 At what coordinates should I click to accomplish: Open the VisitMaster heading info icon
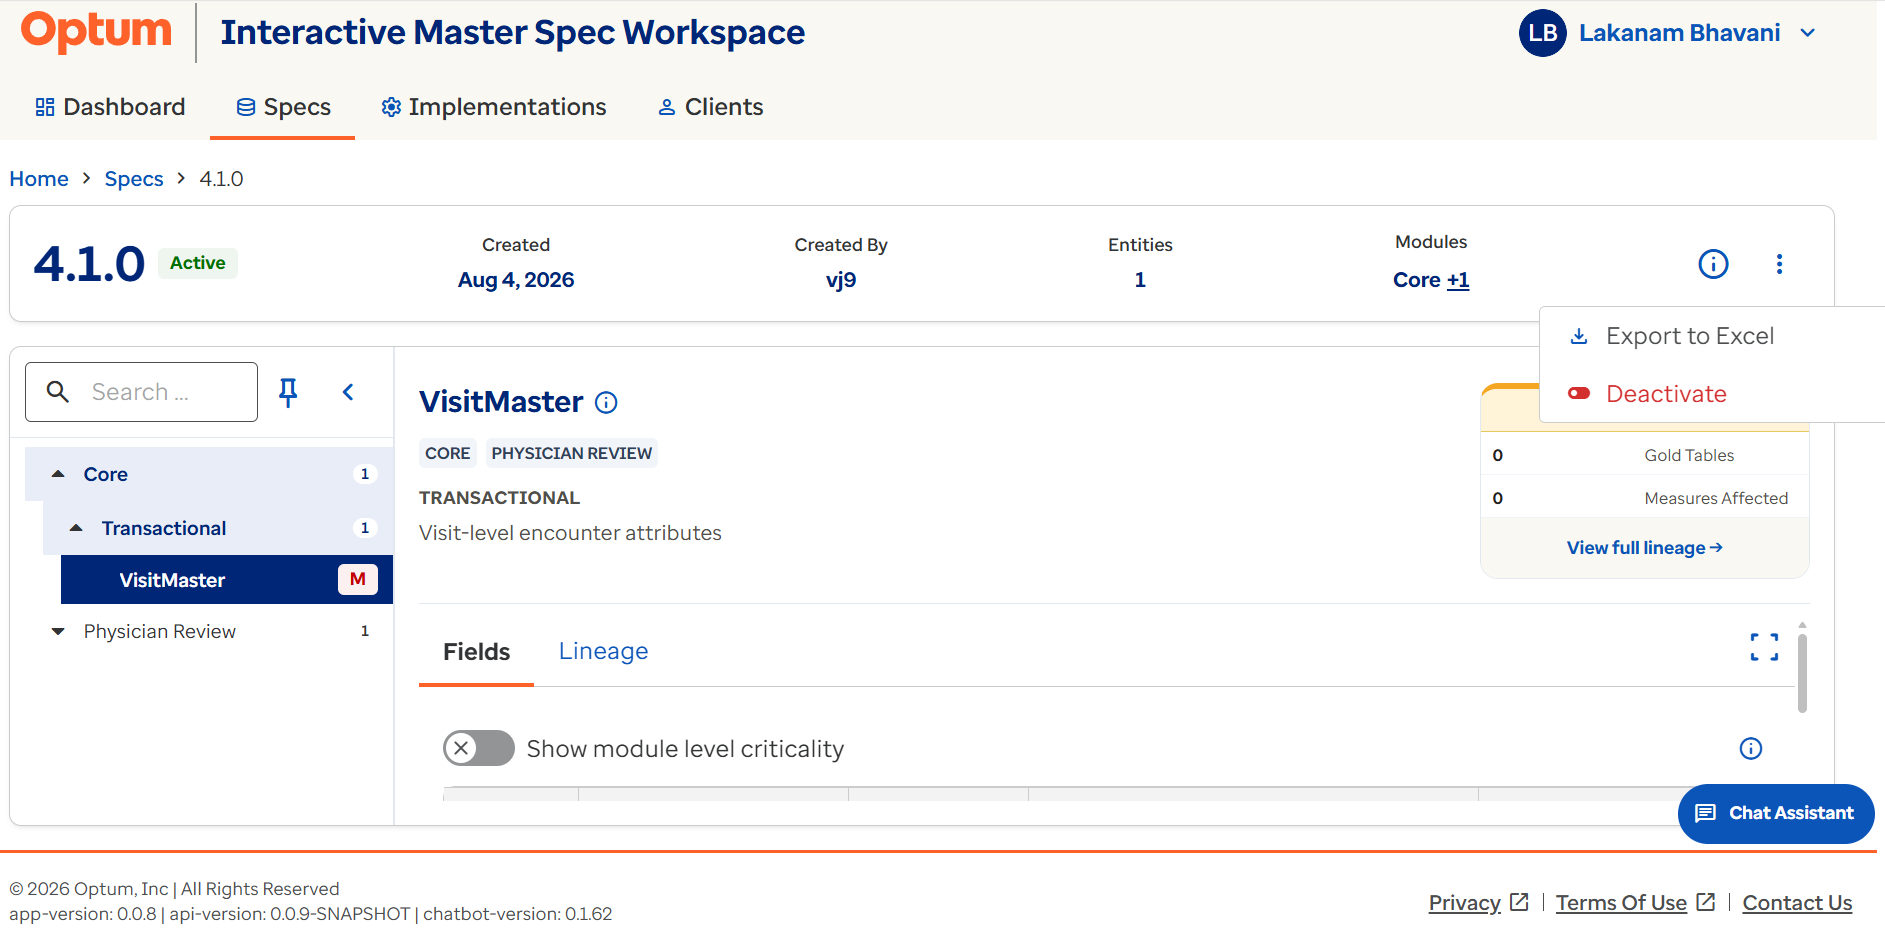click(x=606, y=402)
